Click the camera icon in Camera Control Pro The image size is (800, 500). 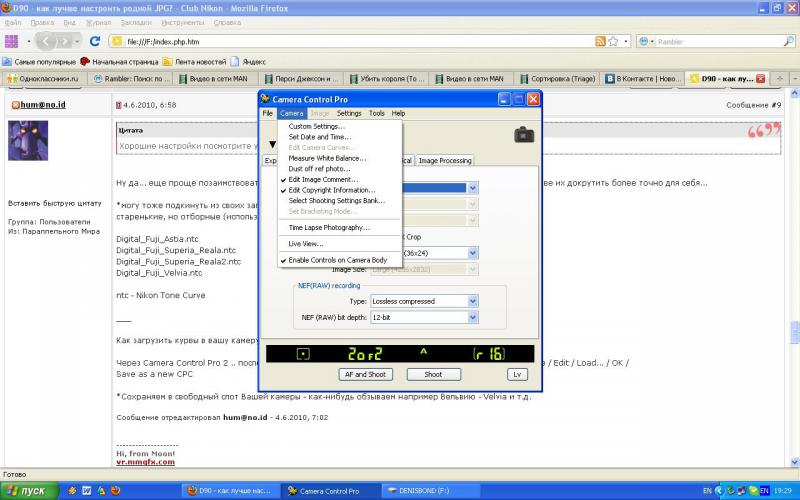point(524,135)
